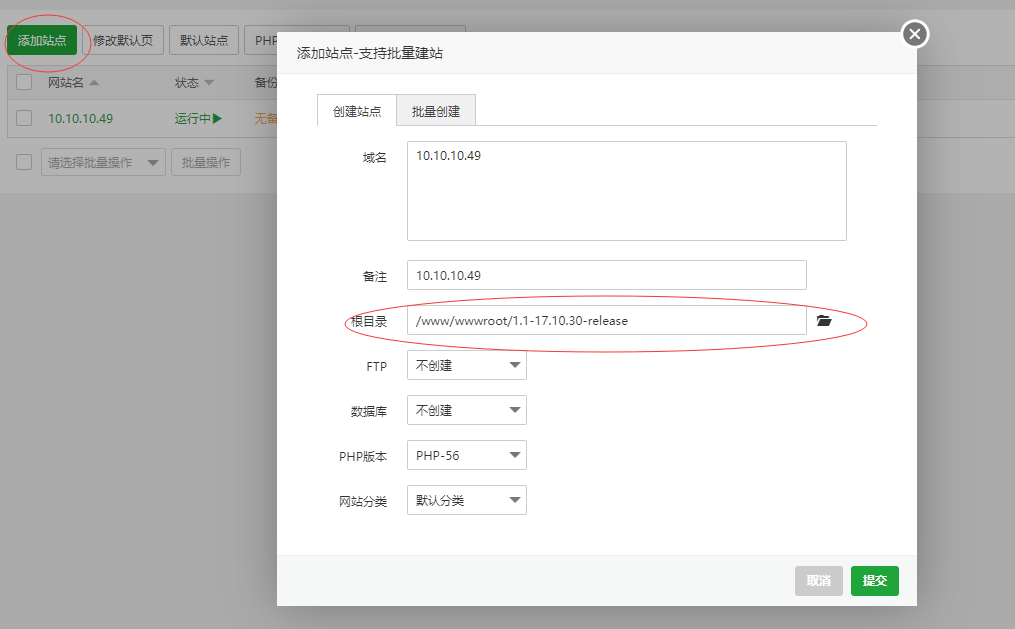1015x629 pixels.
Task: Open the 网站分类 默认分类 dropdown
Action: pyautogui.click(x=466, y=500)
